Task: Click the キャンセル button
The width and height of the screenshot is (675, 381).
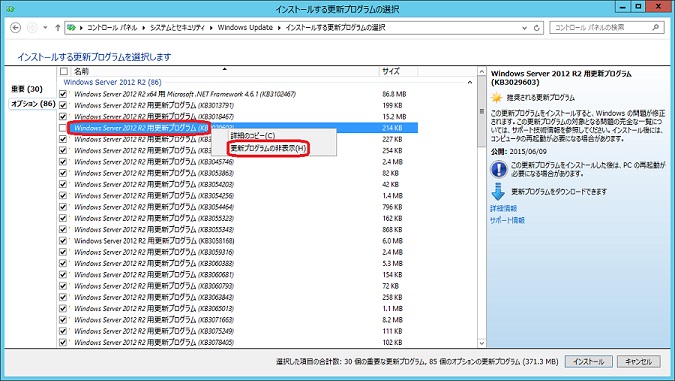Action: [638, 362]
